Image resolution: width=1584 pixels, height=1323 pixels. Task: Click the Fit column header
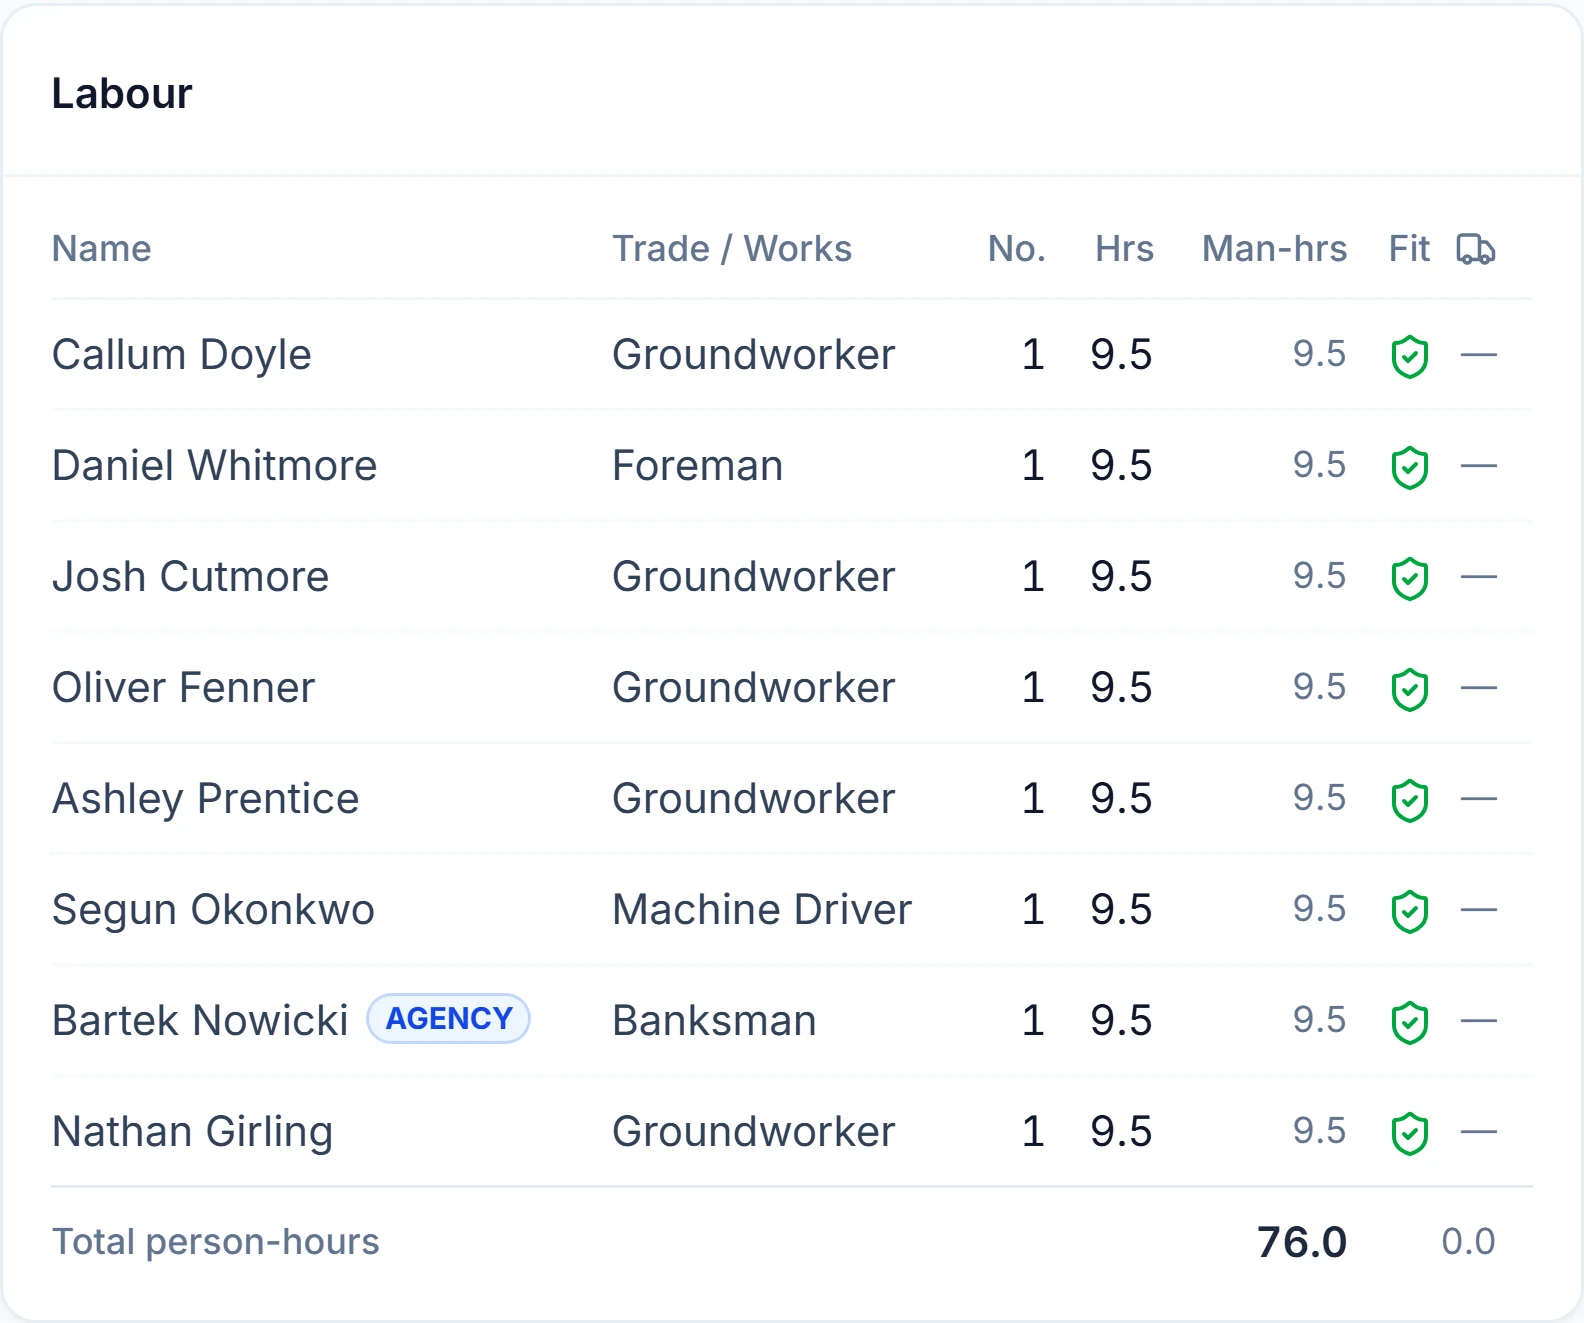(x=1409, y=249)
